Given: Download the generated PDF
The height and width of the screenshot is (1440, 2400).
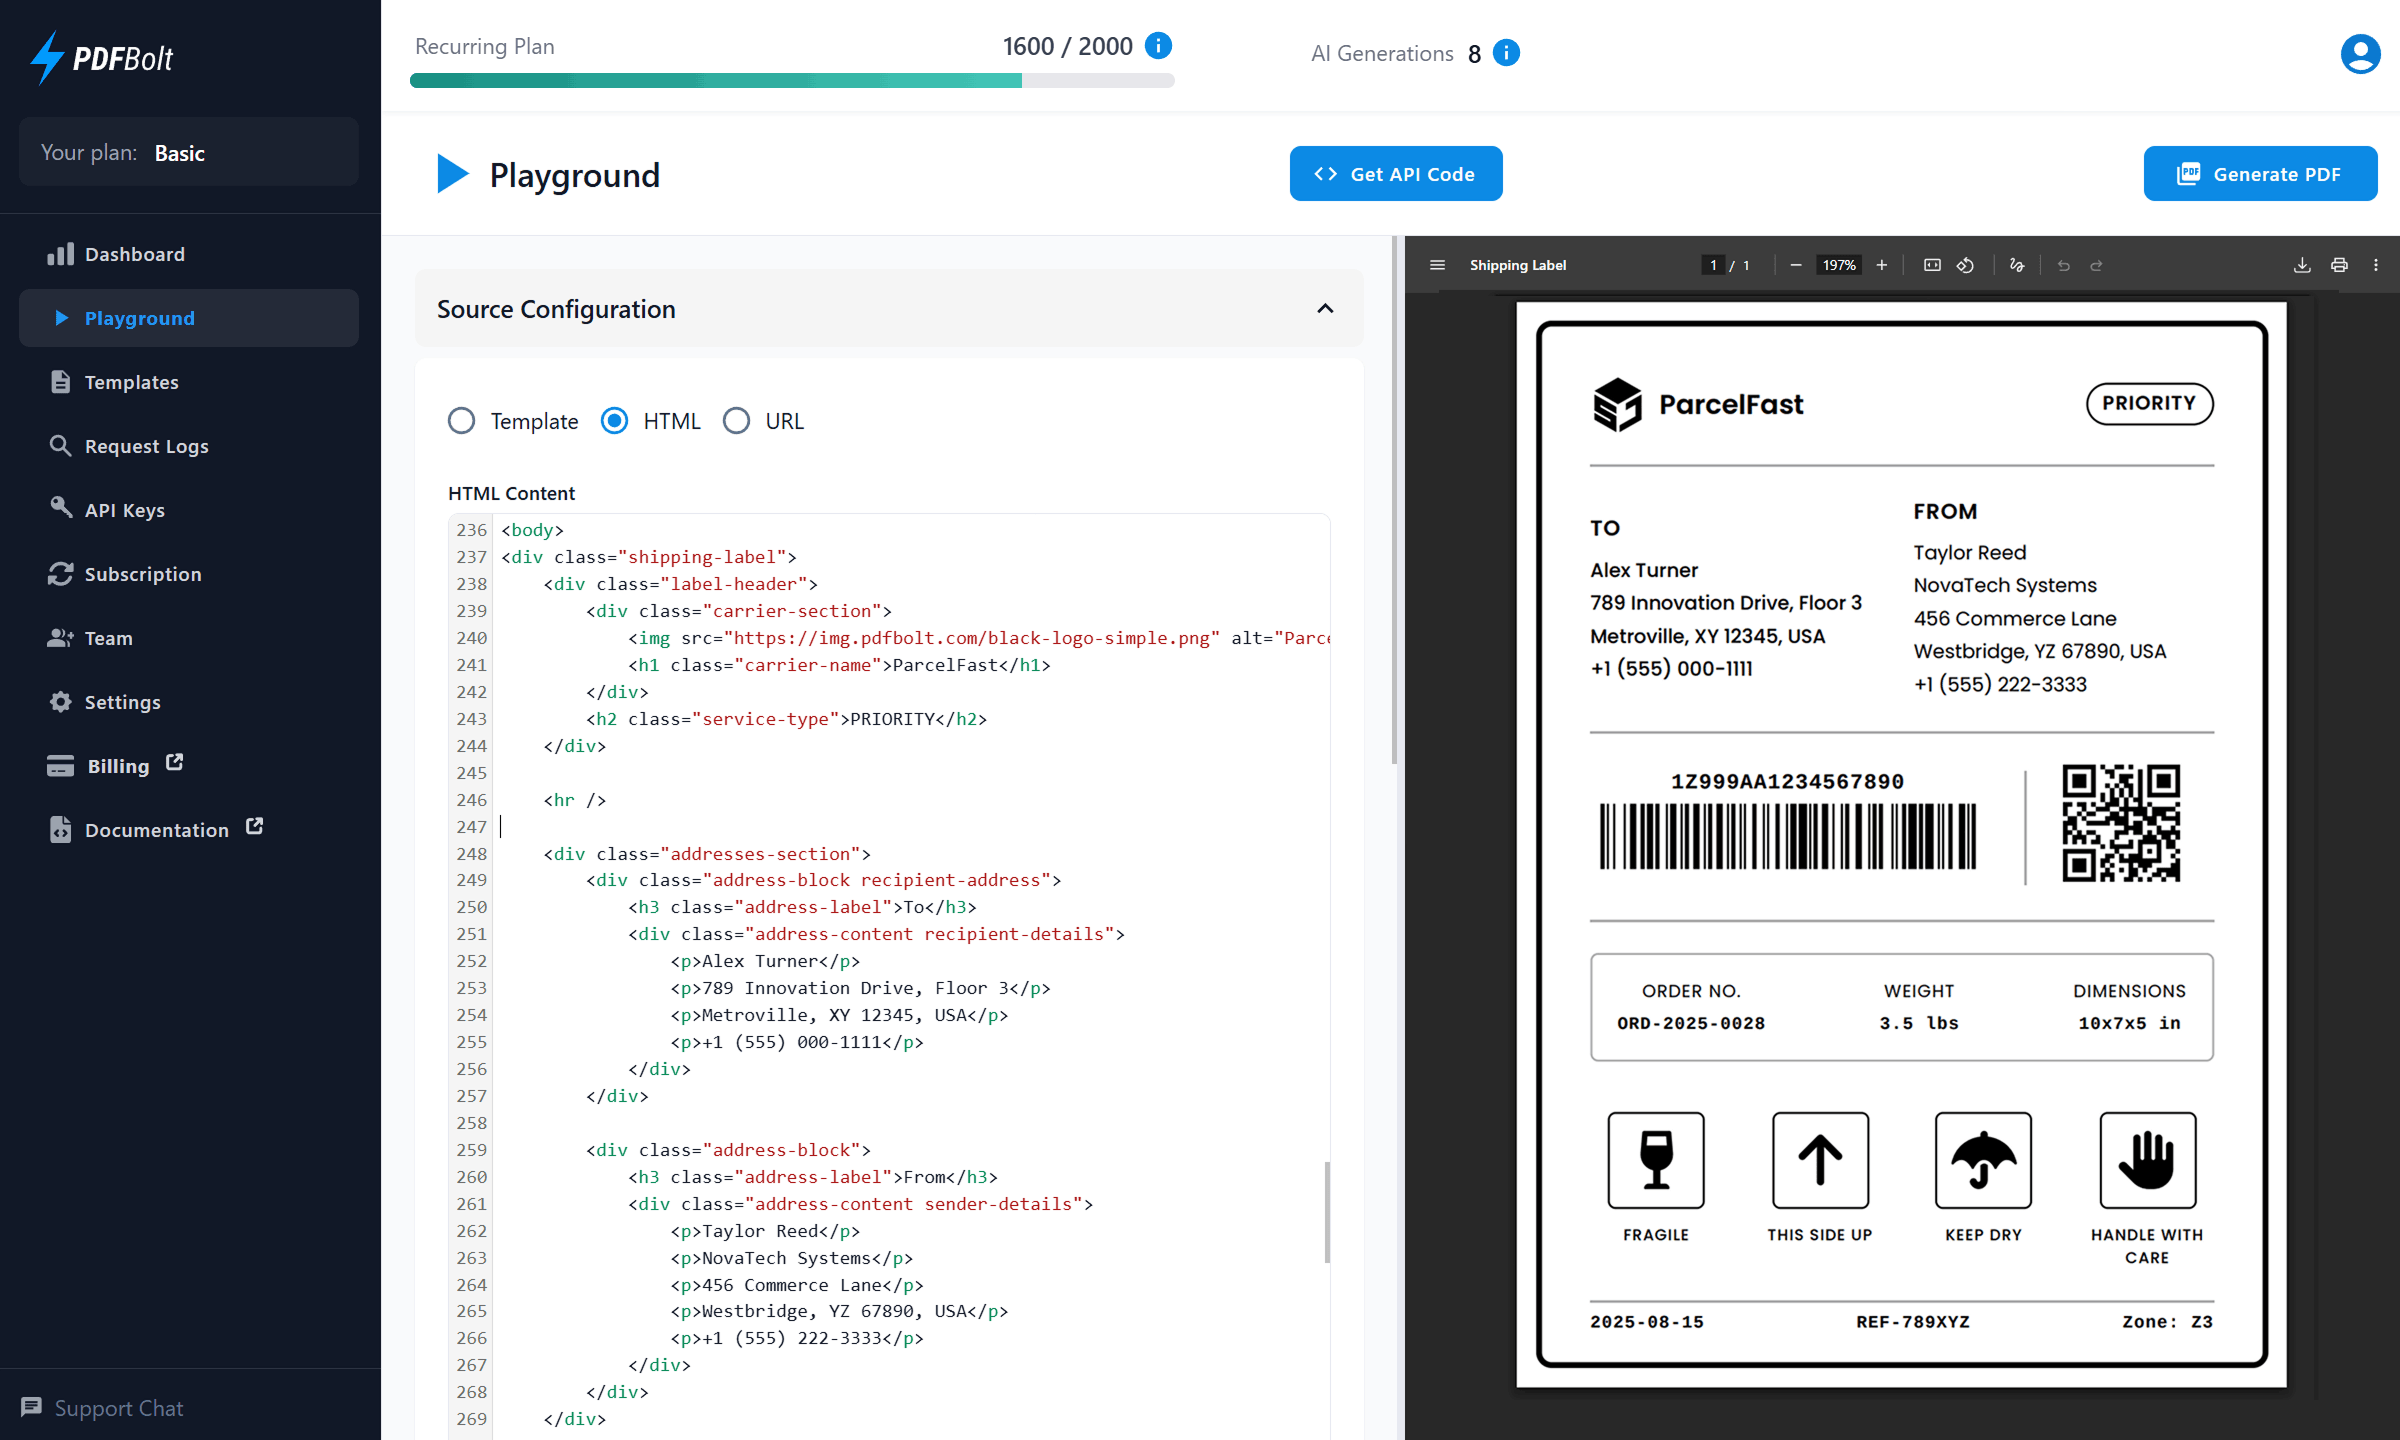Looking at the screenshot, I should [x=2302, y=265].
